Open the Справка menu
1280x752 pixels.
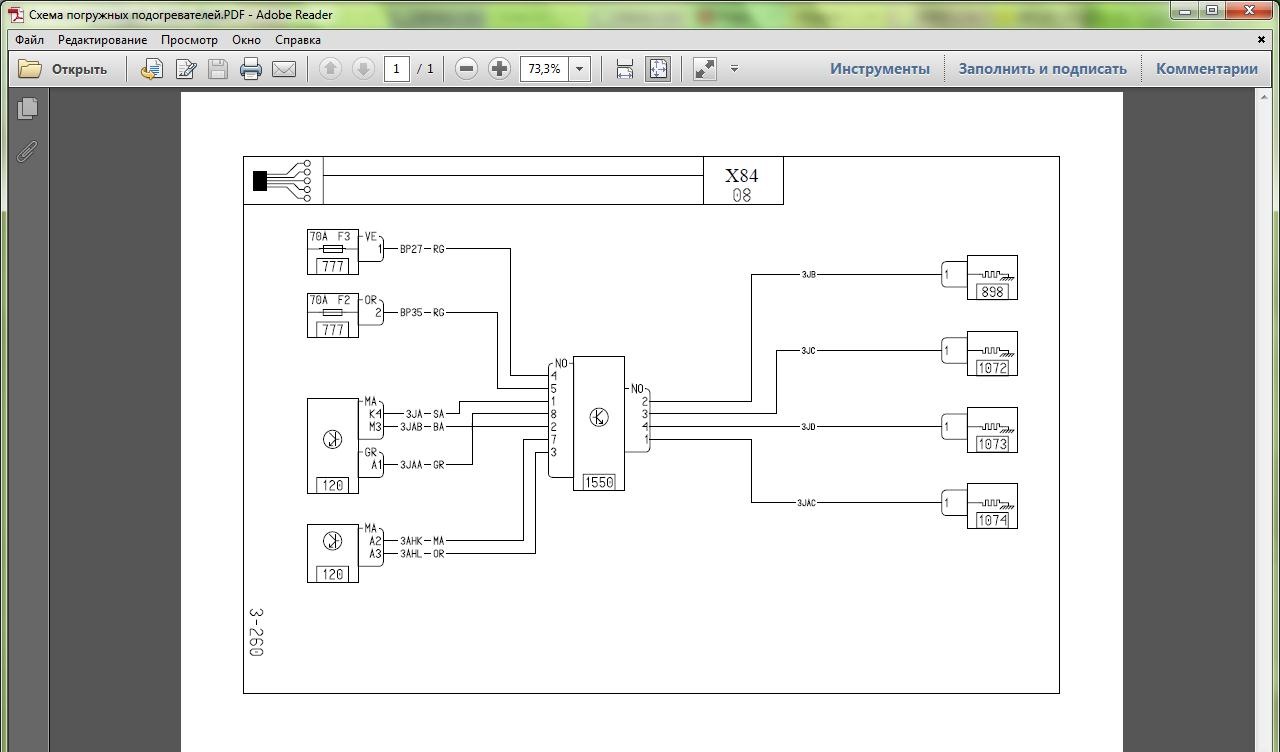click(298, 40)
